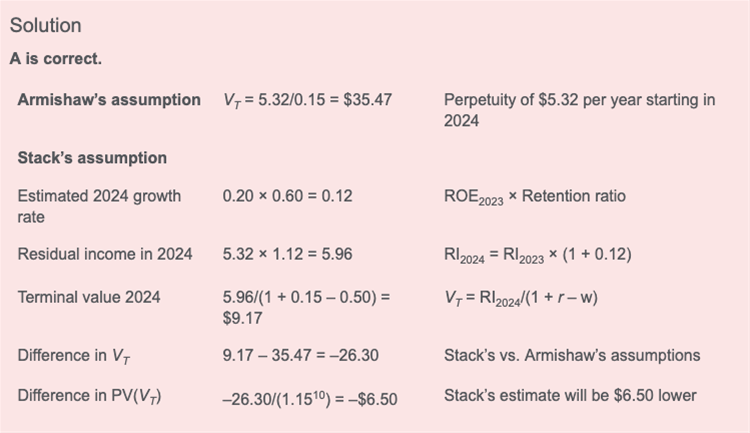Click the Perpetuity of $5.32 per year note

tap(579, 110)
